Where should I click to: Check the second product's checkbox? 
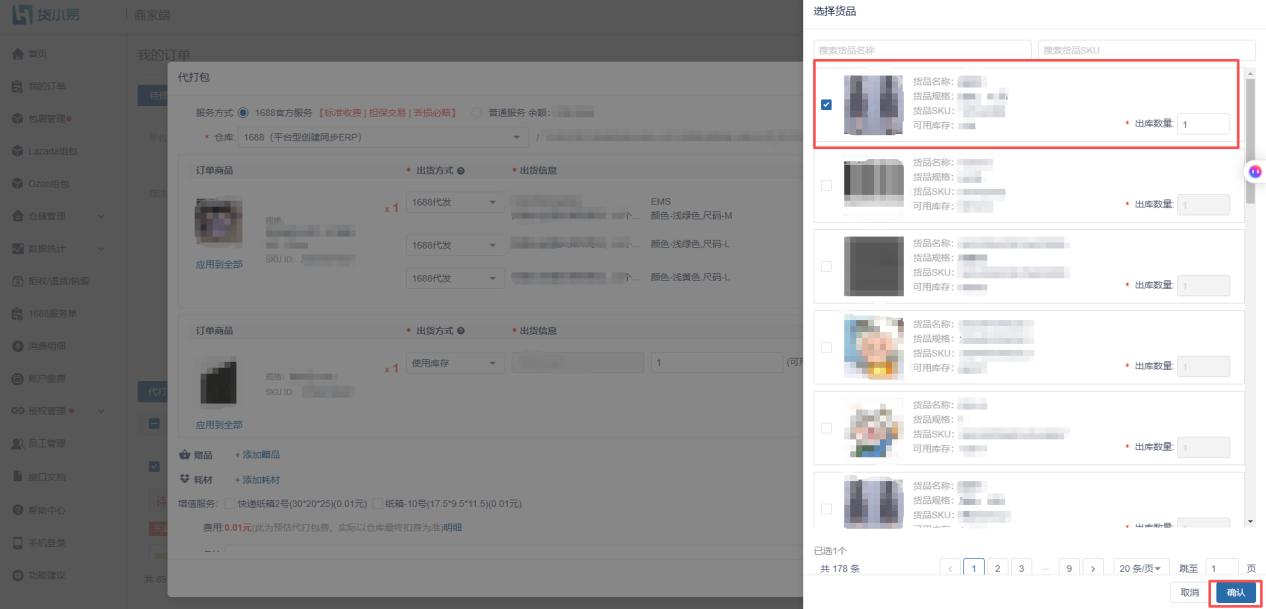826,185
